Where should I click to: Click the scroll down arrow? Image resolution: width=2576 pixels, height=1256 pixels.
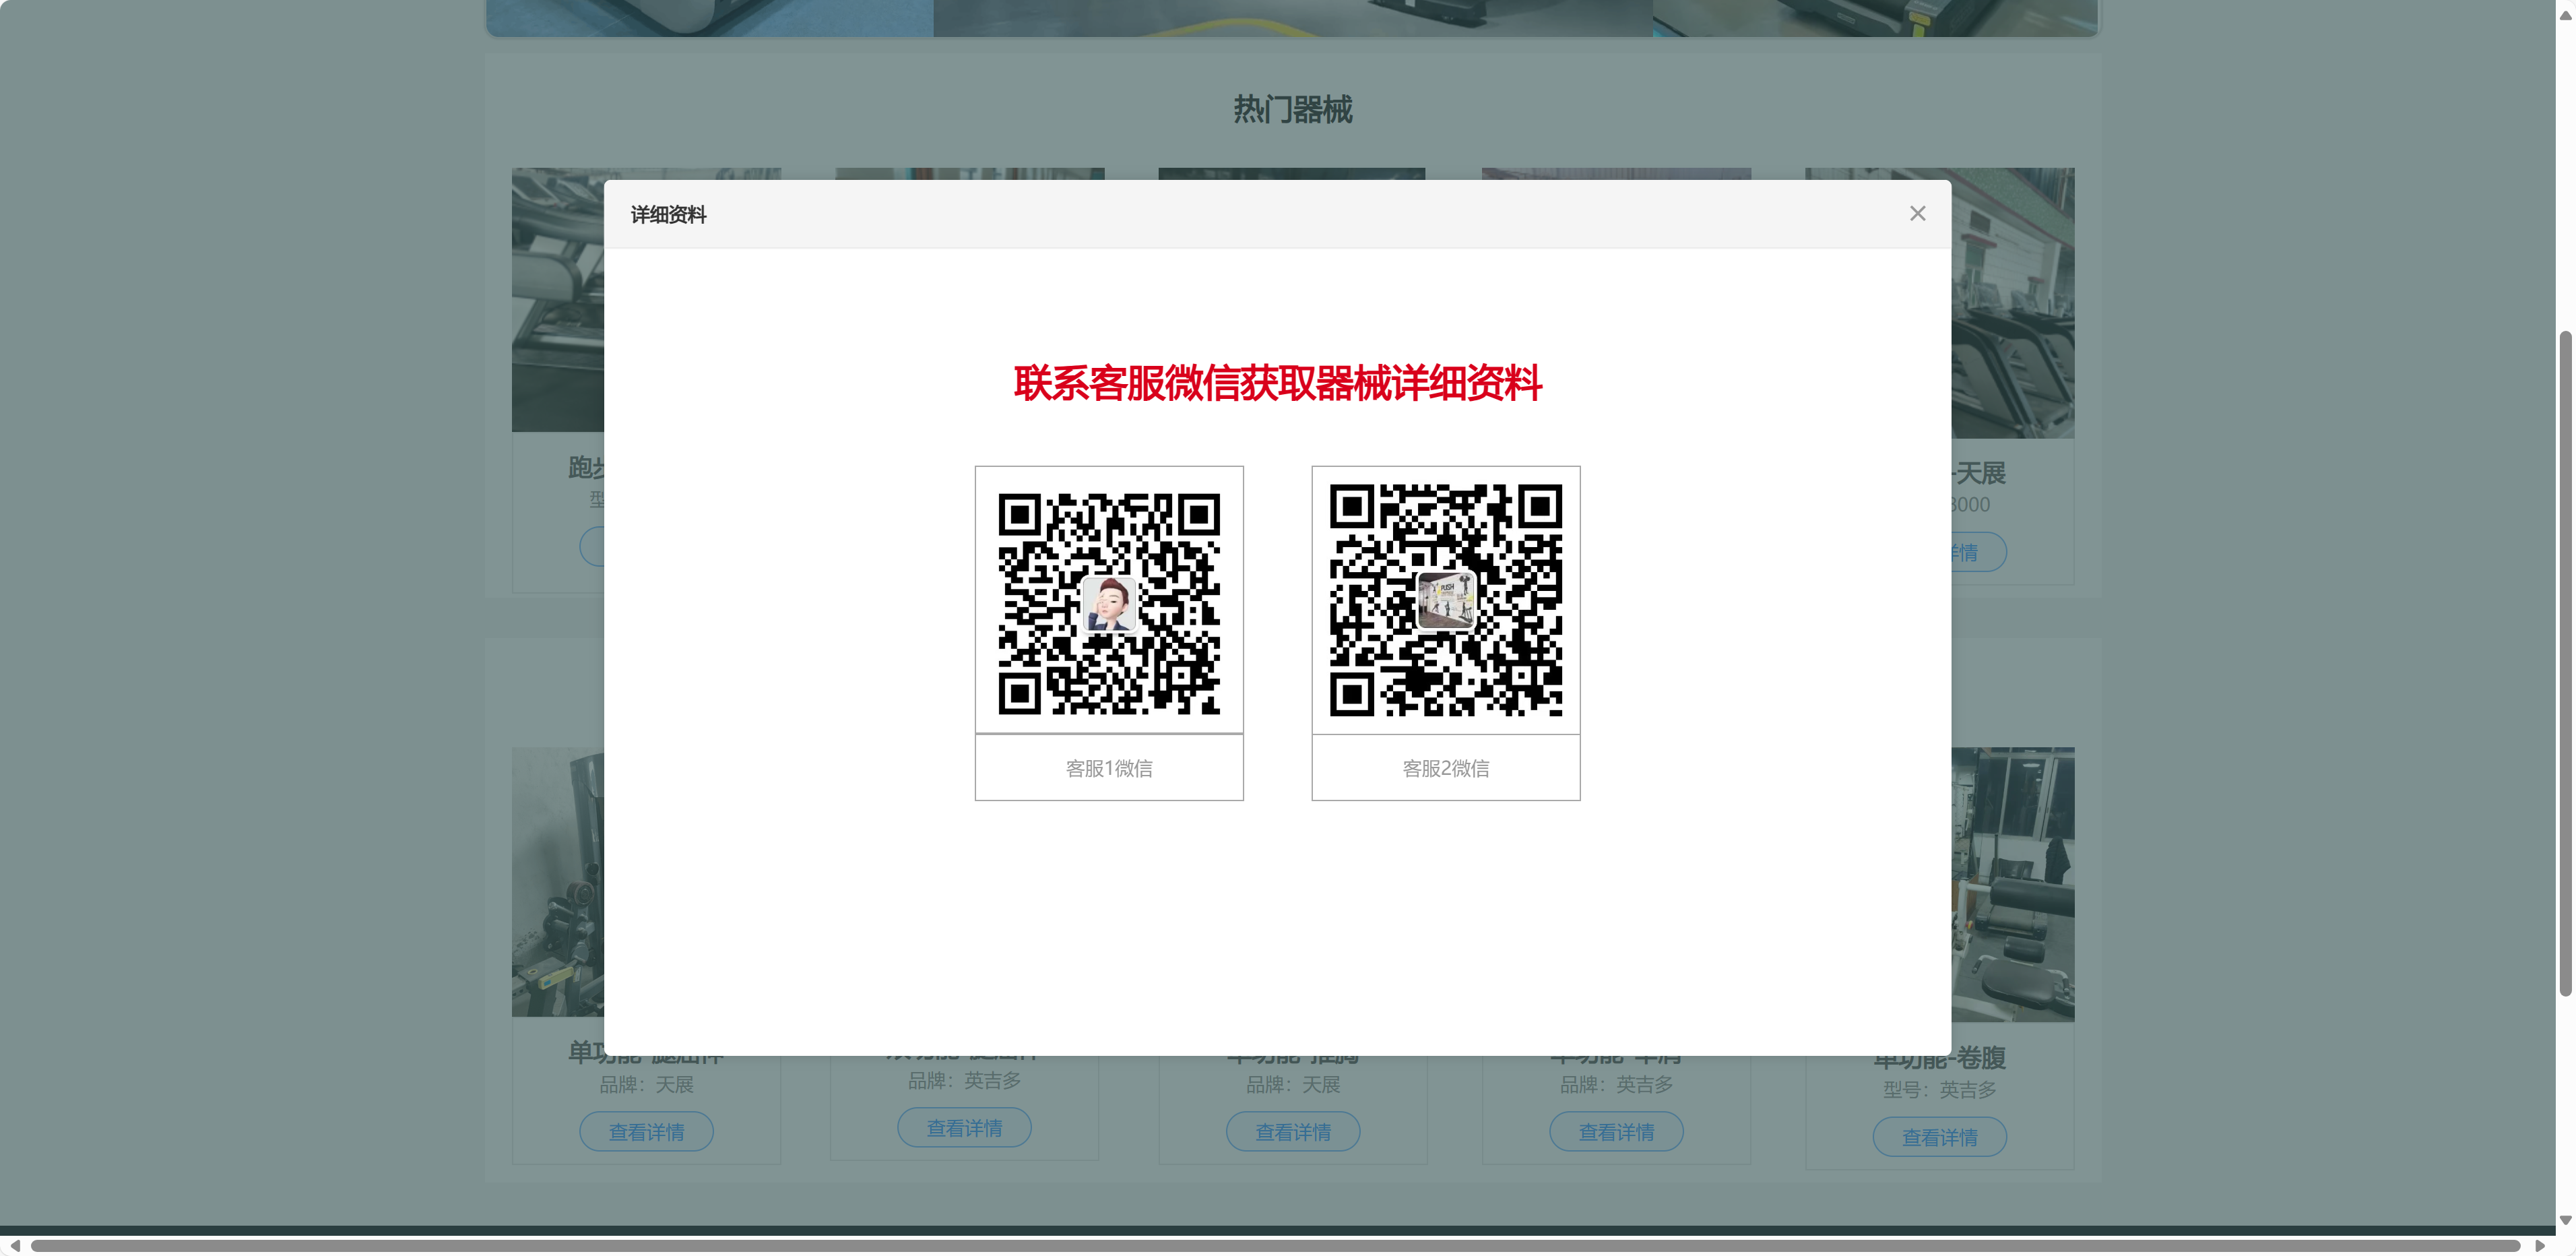[x=2565, y=1220]
